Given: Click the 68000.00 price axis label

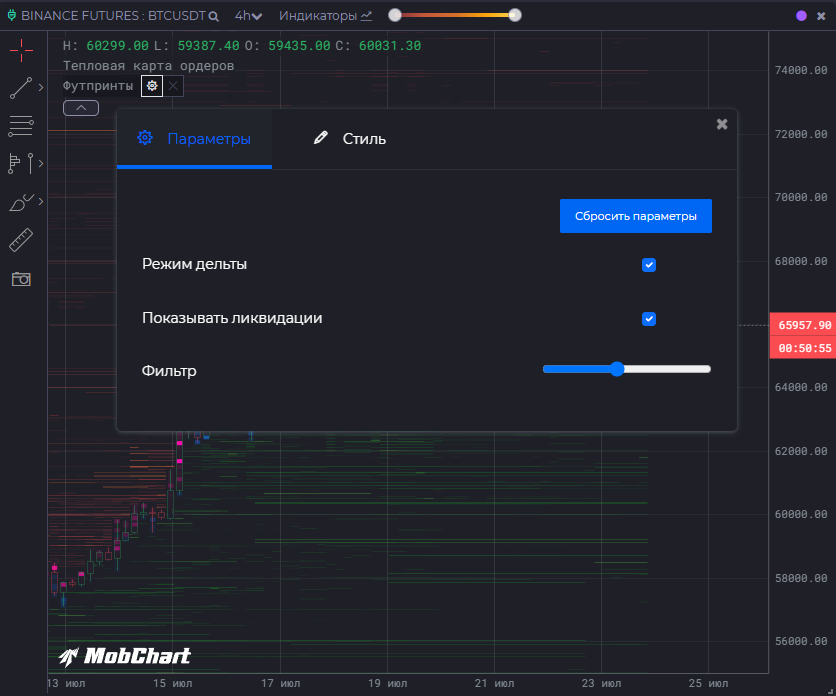Looking at the screenshot, I should (801, 261).
